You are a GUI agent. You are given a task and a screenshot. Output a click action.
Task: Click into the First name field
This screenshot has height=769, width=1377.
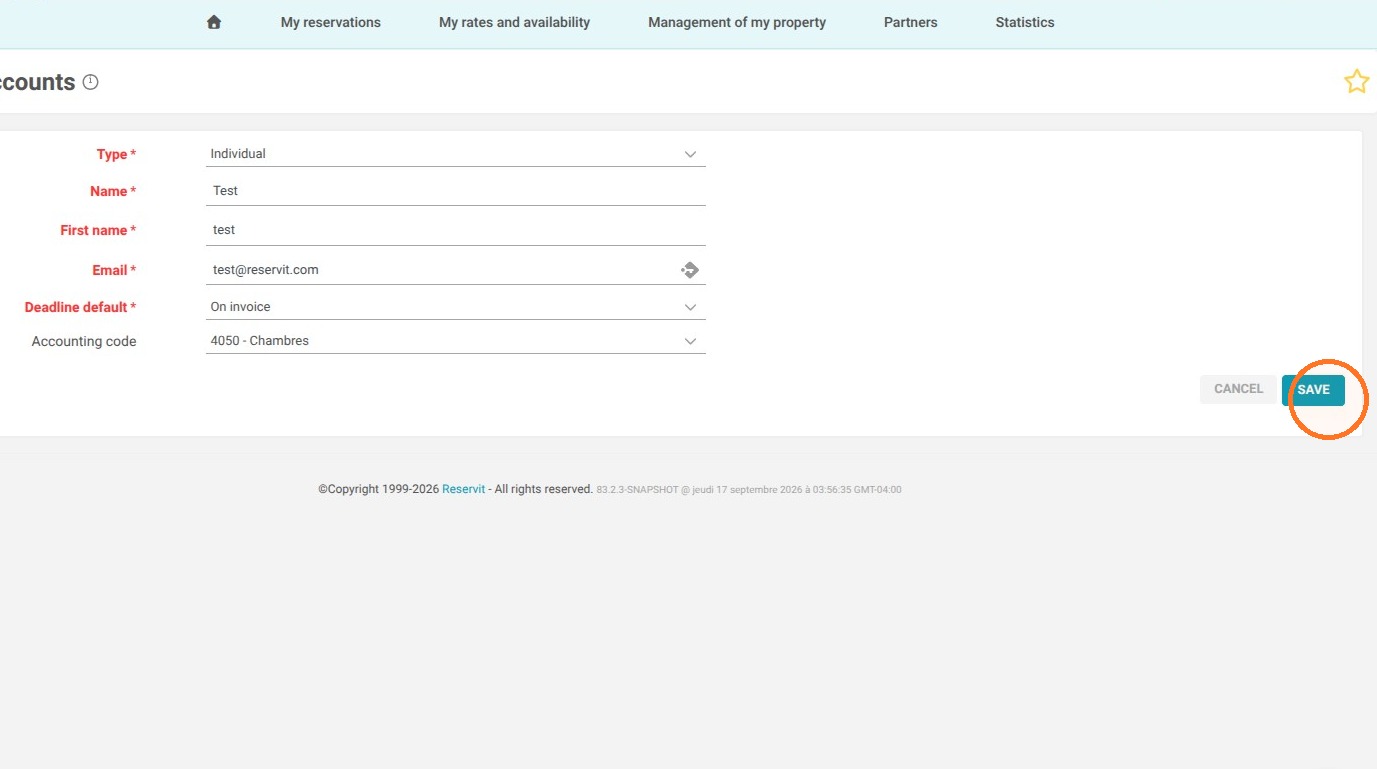455,230
